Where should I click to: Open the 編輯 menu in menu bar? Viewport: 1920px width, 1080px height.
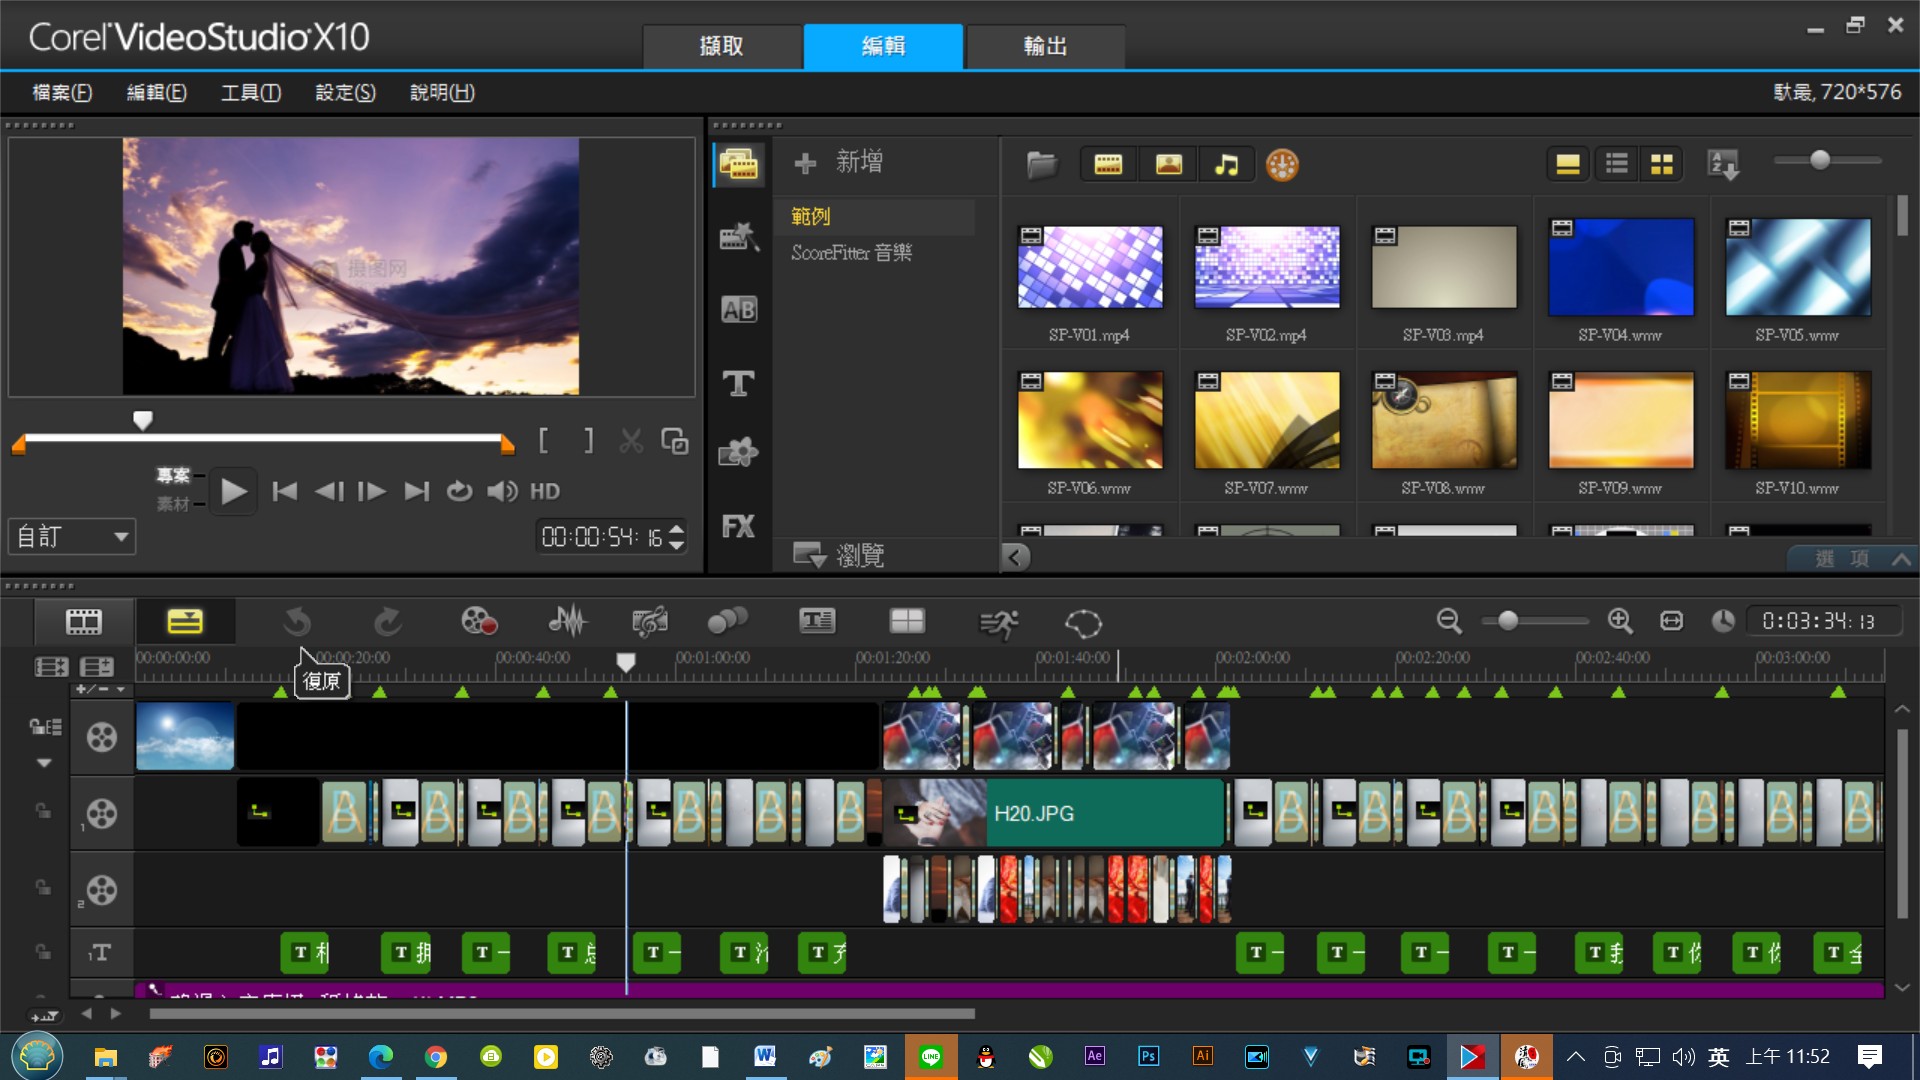tap(156, 92)
